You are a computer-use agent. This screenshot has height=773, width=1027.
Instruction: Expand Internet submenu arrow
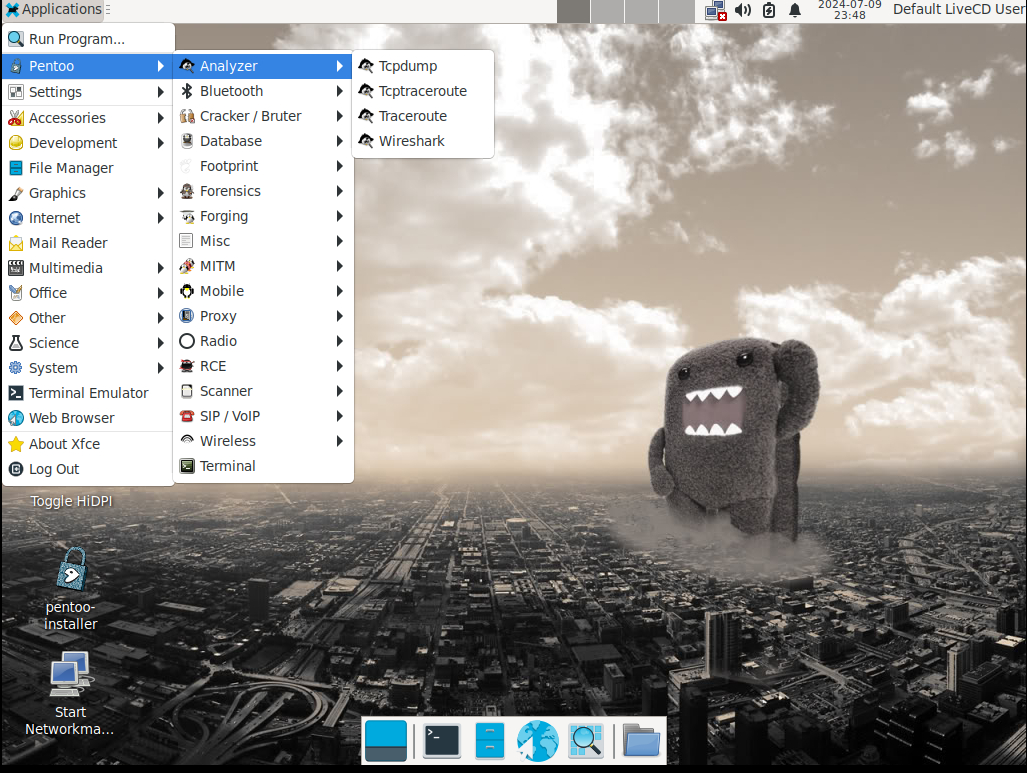tap(160, 218)
